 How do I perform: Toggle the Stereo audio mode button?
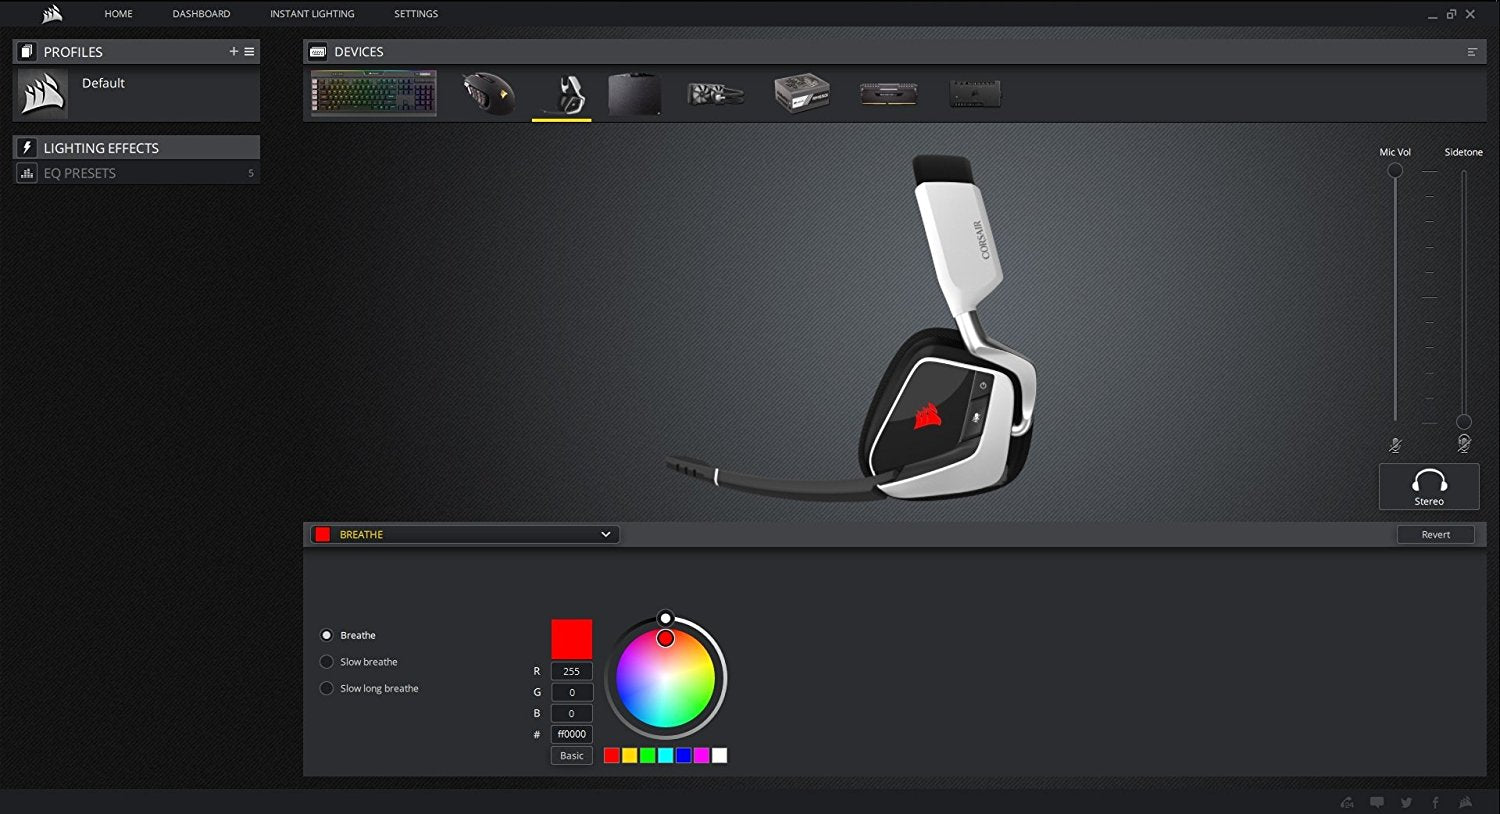click(x=1429, y=487)
